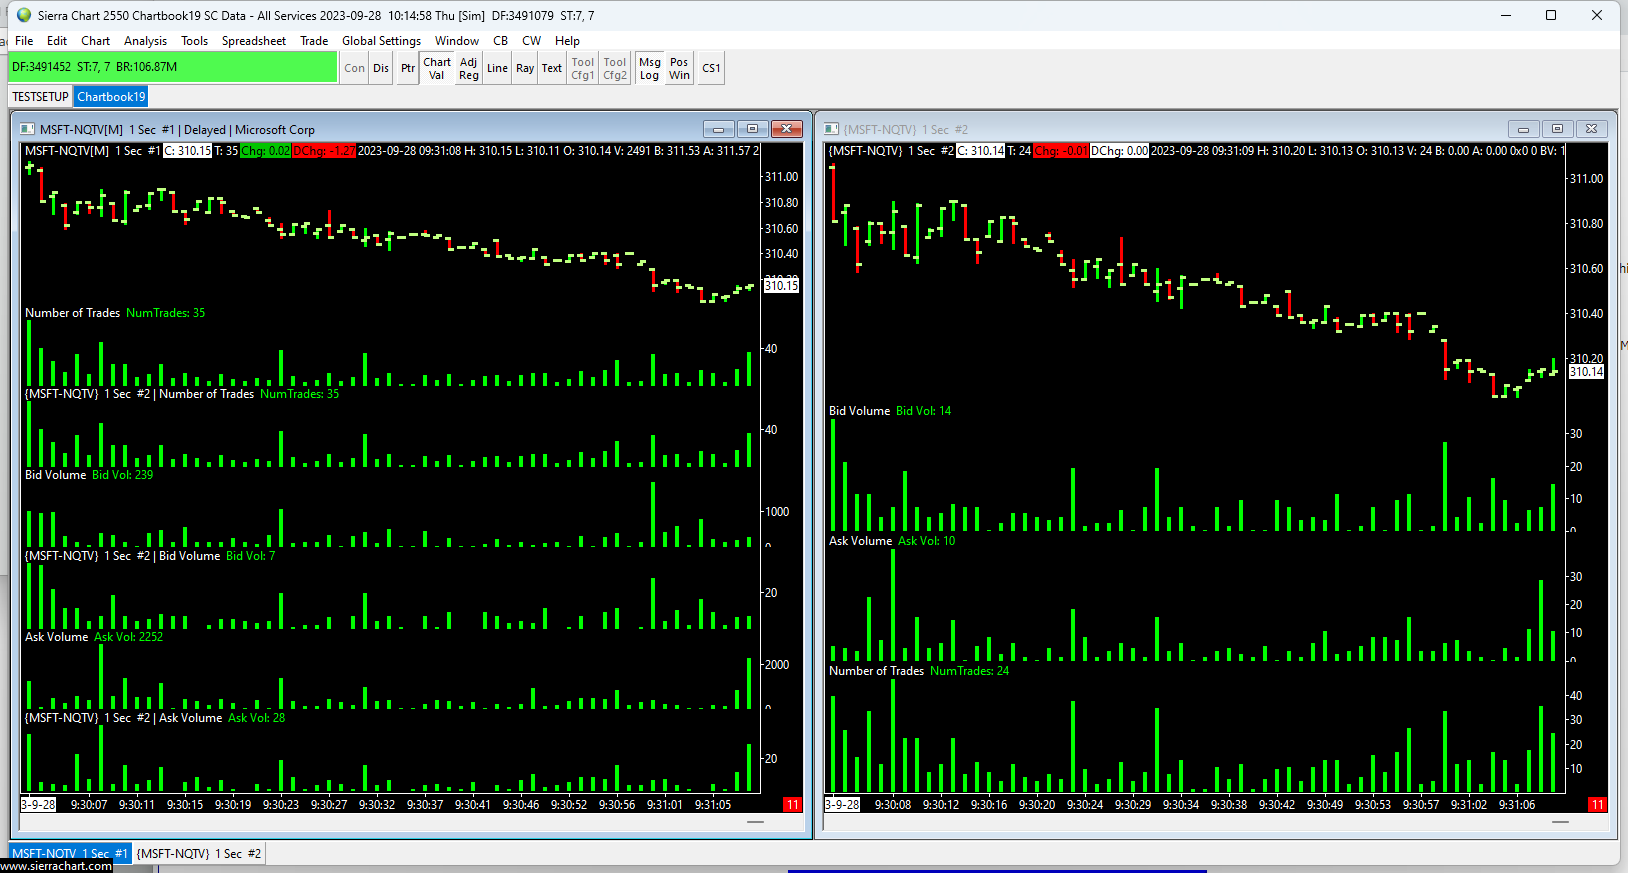
Task: Choose the Ray drawing tool
Action: (x=525, y=68)
